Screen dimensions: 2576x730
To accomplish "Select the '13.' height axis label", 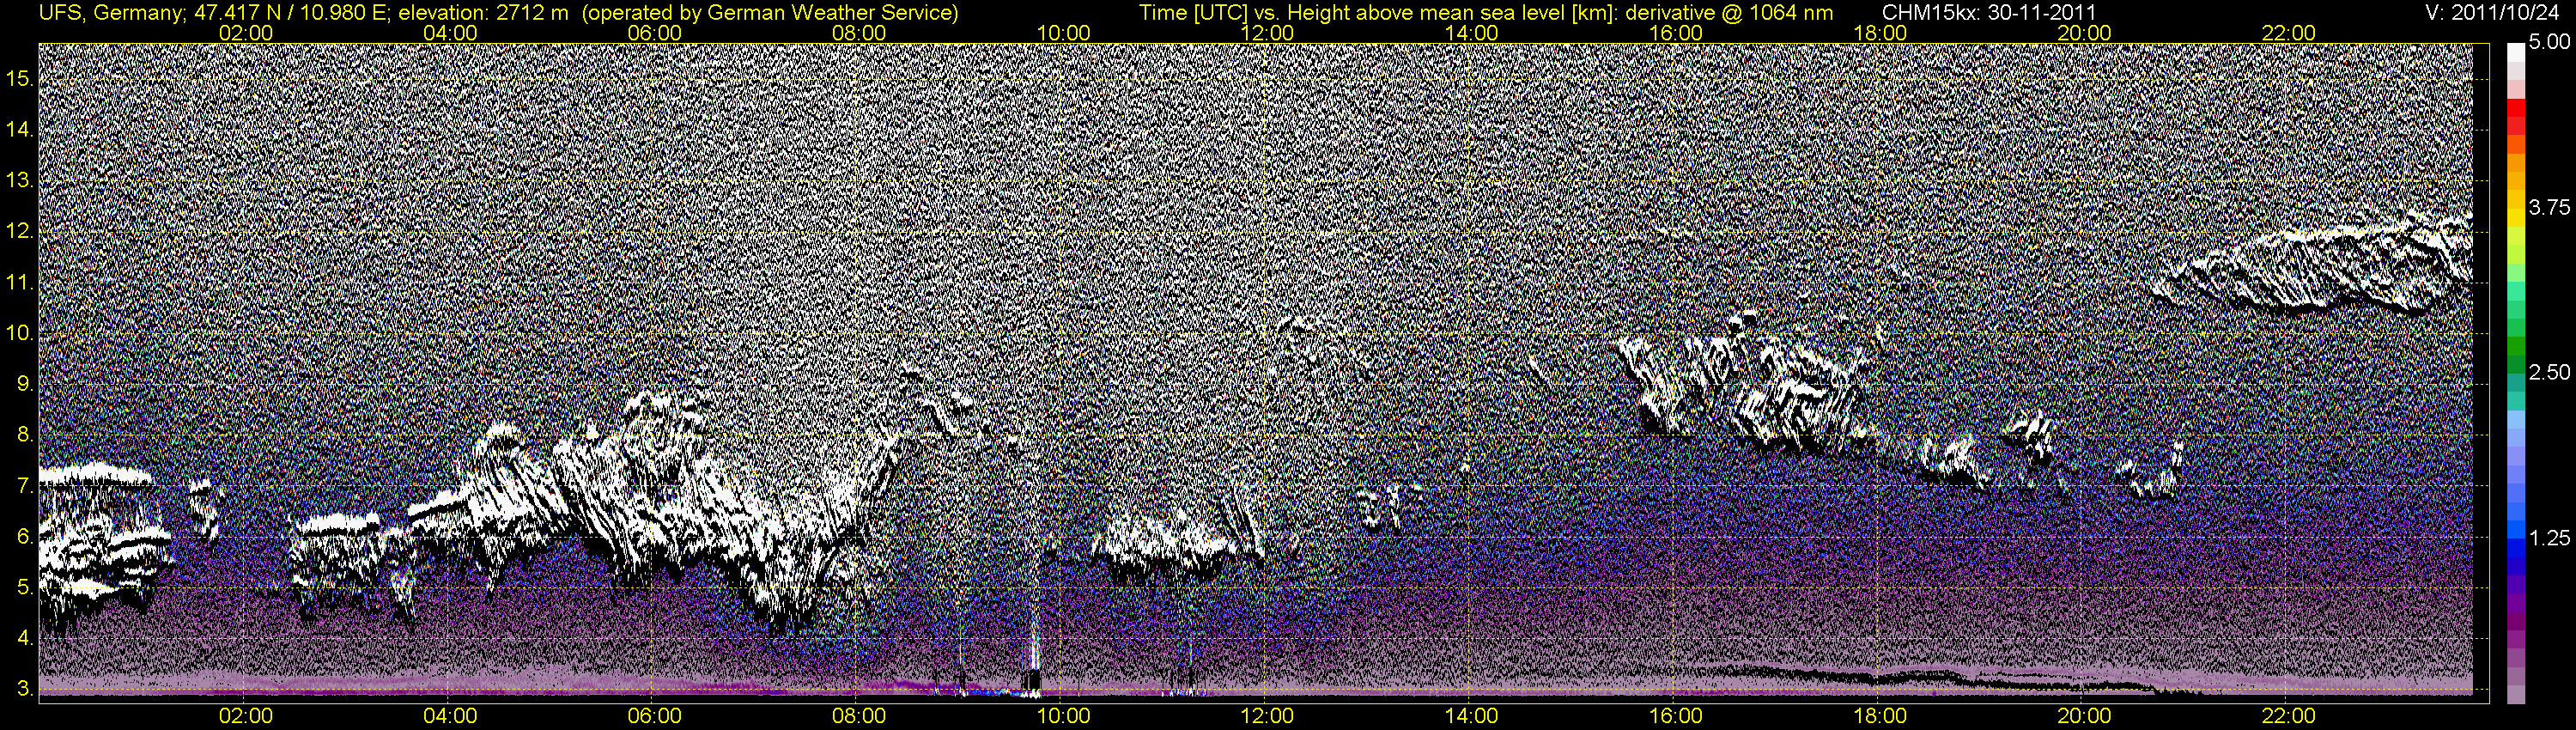I will 19,181.
